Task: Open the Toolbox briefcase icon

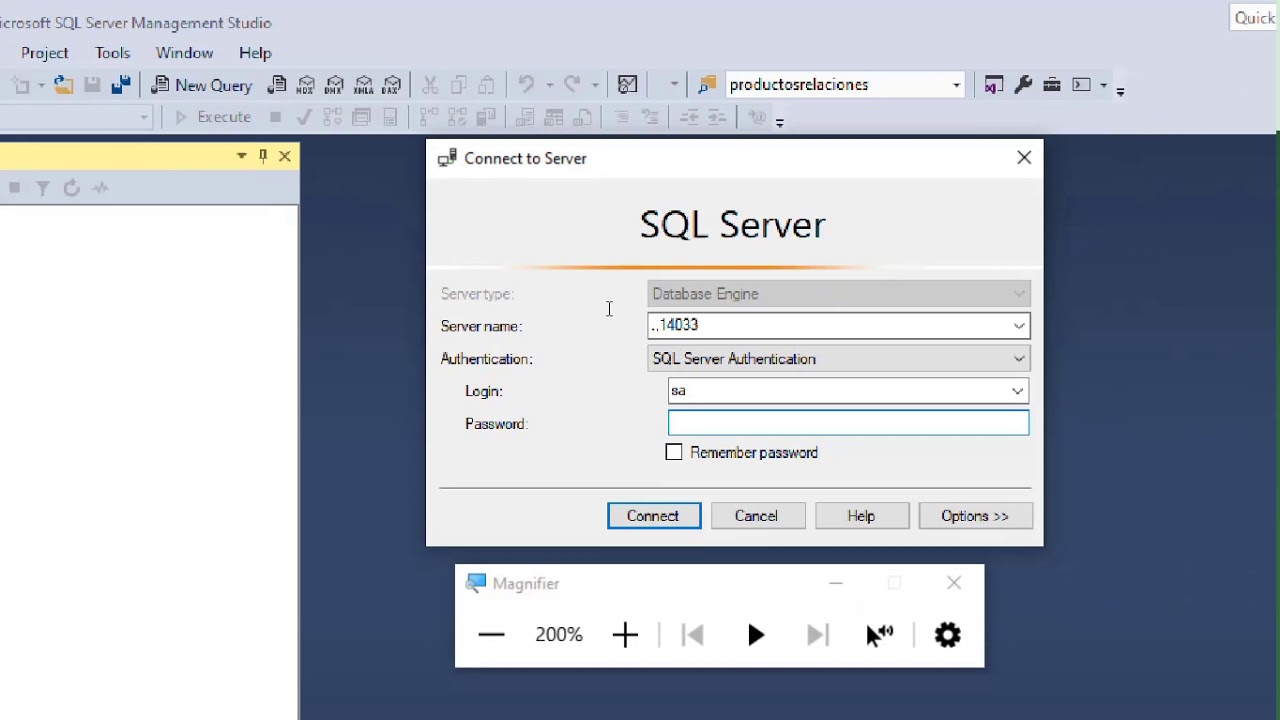Action: [1051, 85]
